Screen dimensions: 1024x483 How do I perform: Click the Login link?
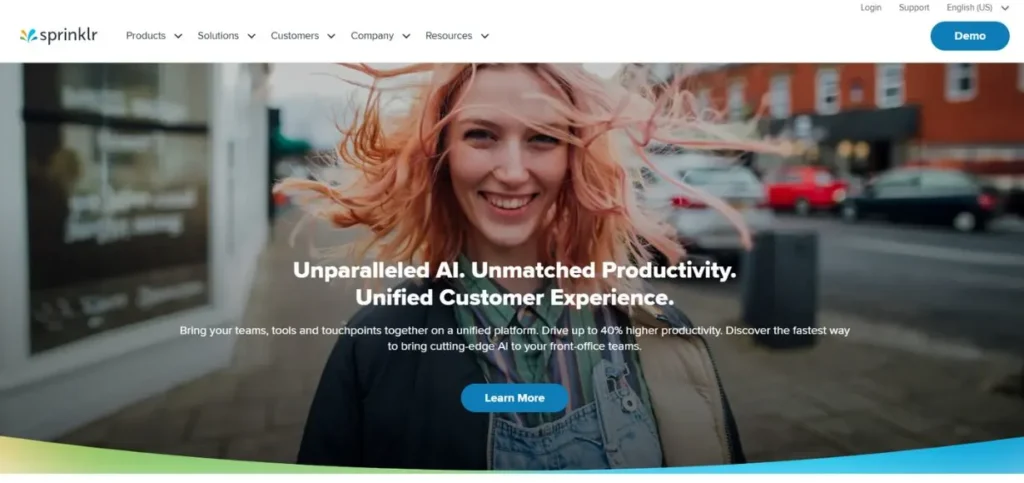871,8
